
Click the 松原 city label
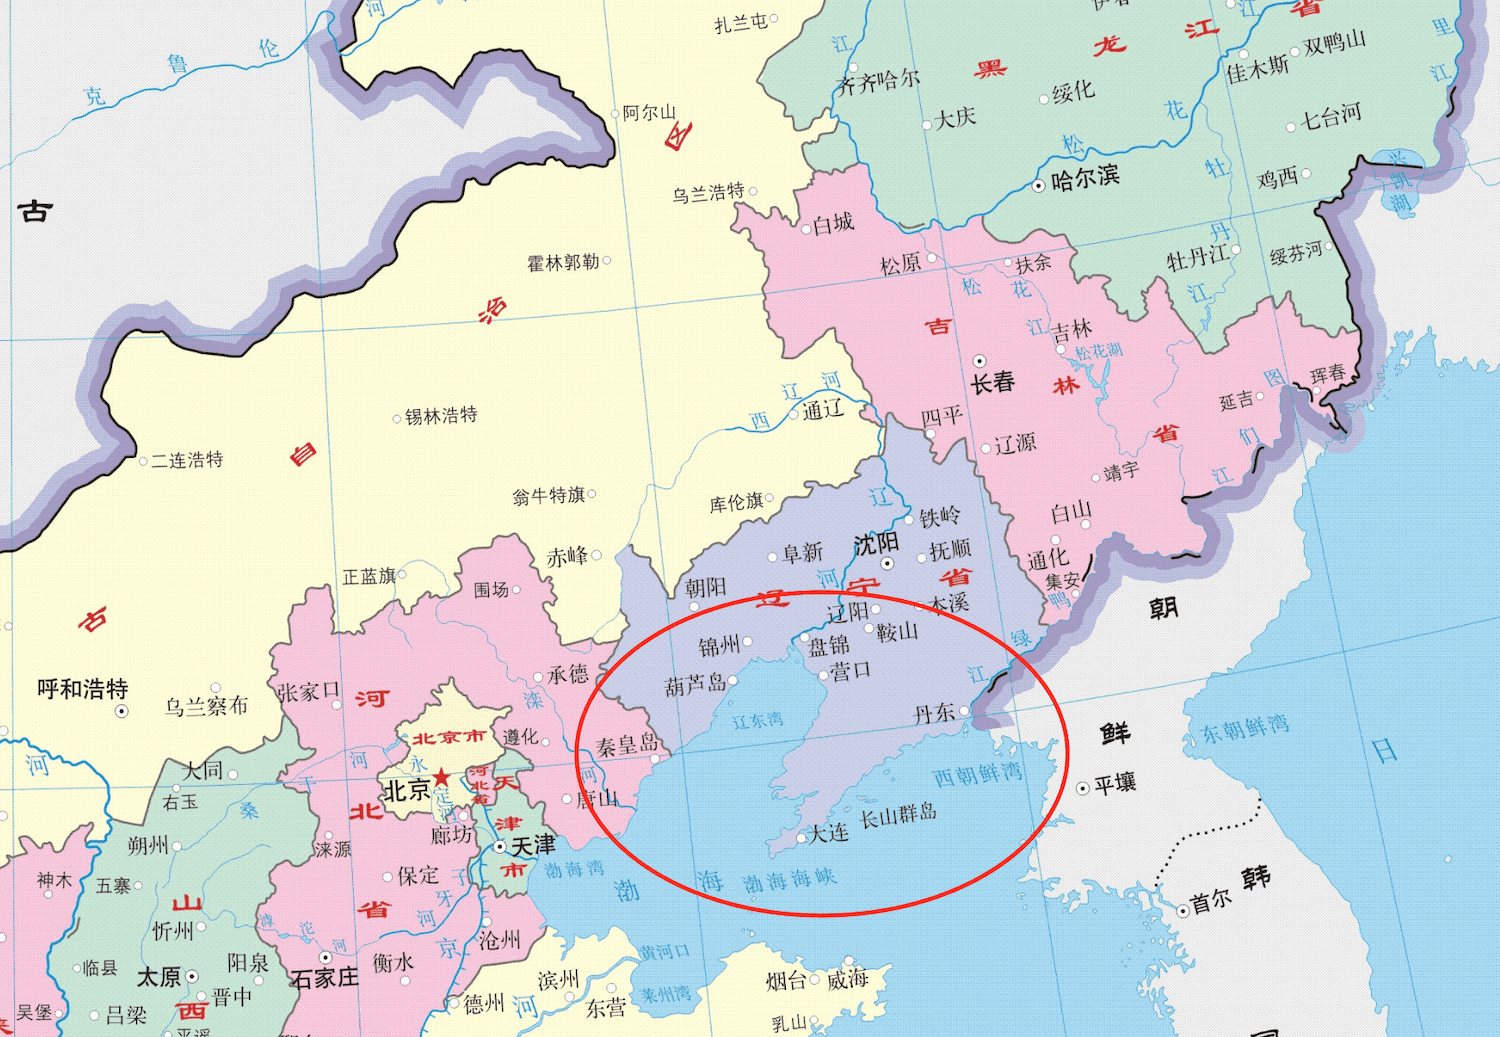point(901,264)
